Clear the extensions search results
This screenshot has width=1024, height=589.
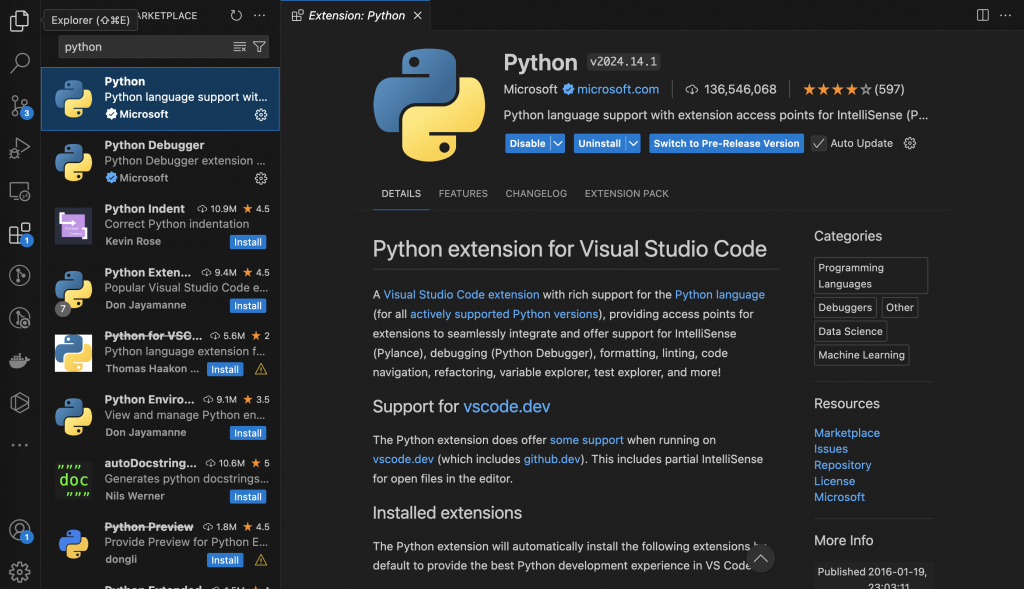[240, 47]
